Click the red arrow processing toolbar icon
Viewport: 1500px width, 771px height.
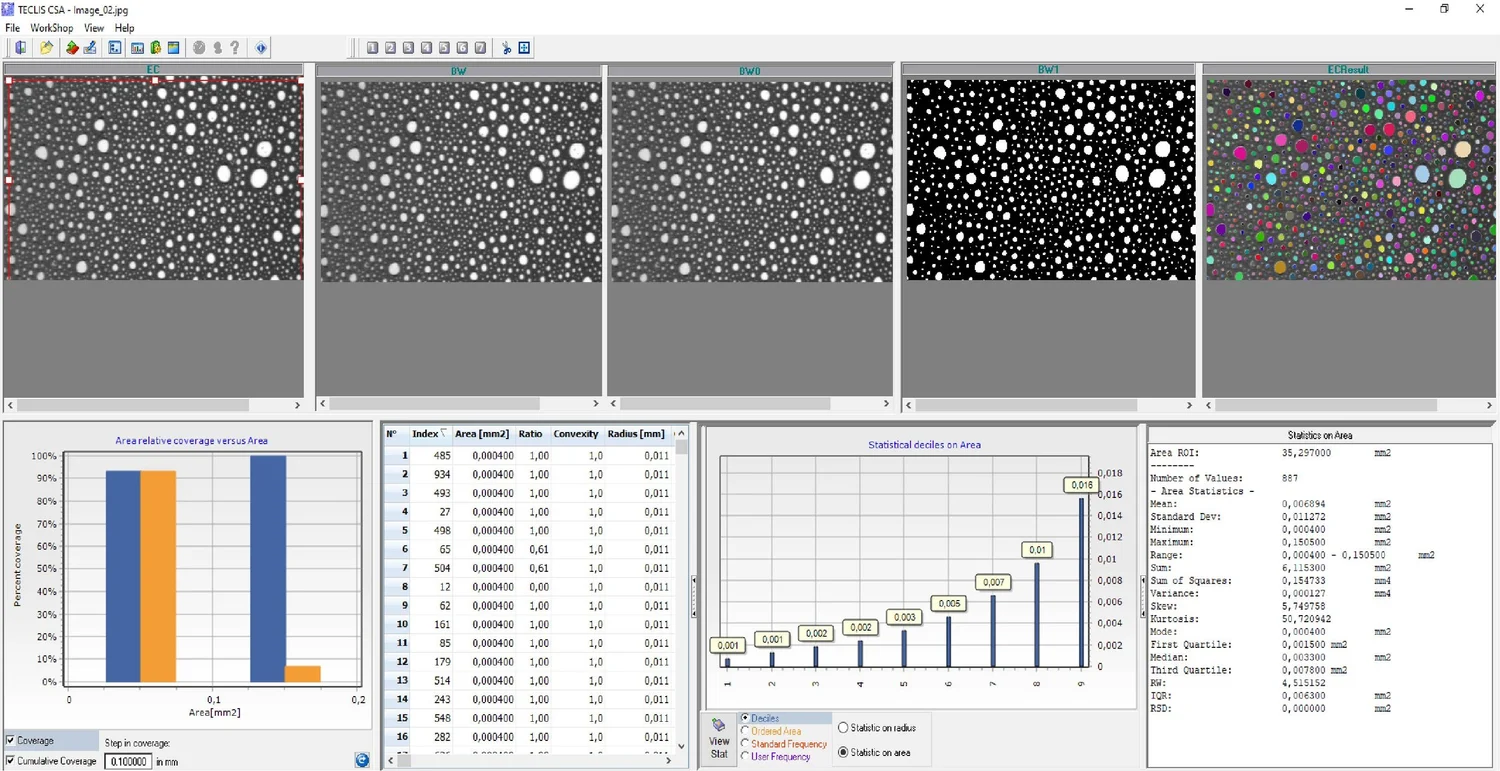point(73,47)
